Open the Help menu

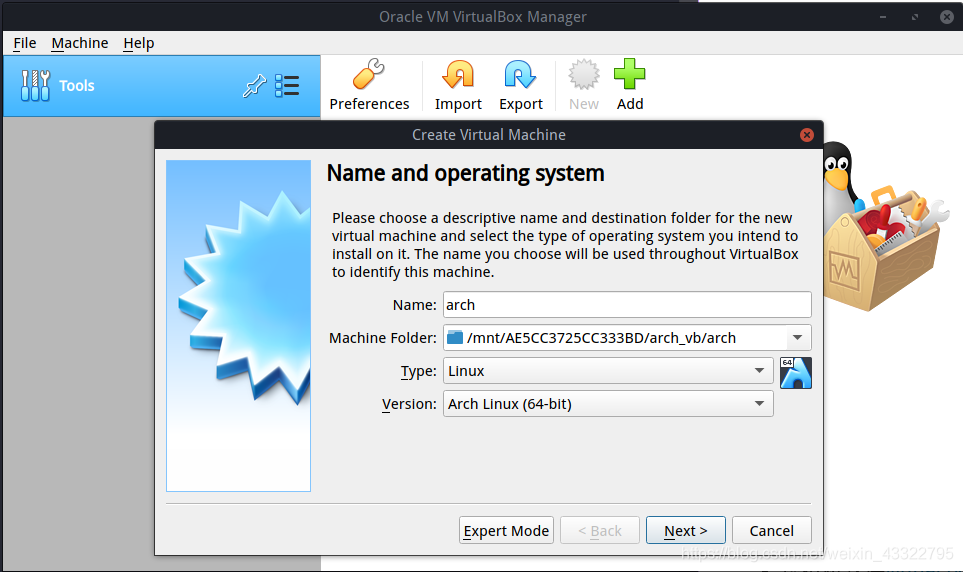139,43
